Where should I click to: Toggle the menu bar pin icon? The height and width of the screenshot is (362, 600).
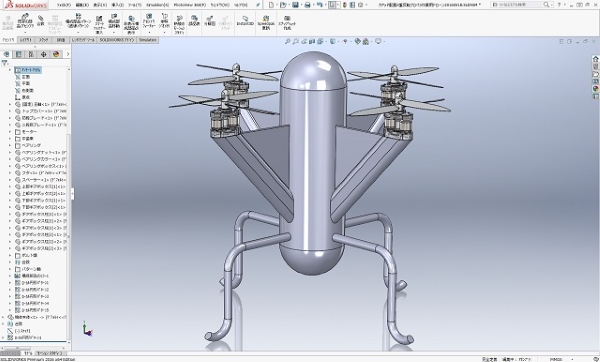click(x=258, y=5)
